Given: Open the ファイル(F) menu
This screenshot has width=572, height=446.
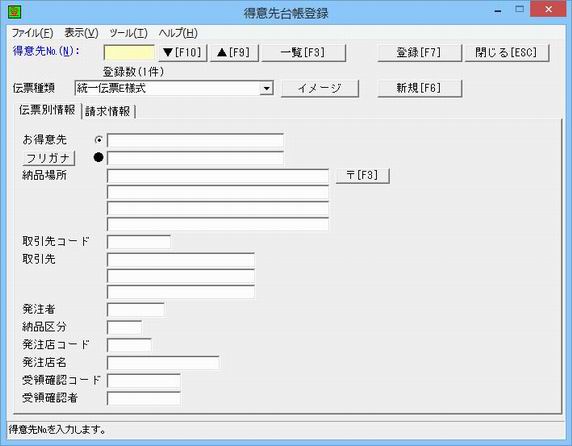Looking at the screenshot, I should (32, 33).
